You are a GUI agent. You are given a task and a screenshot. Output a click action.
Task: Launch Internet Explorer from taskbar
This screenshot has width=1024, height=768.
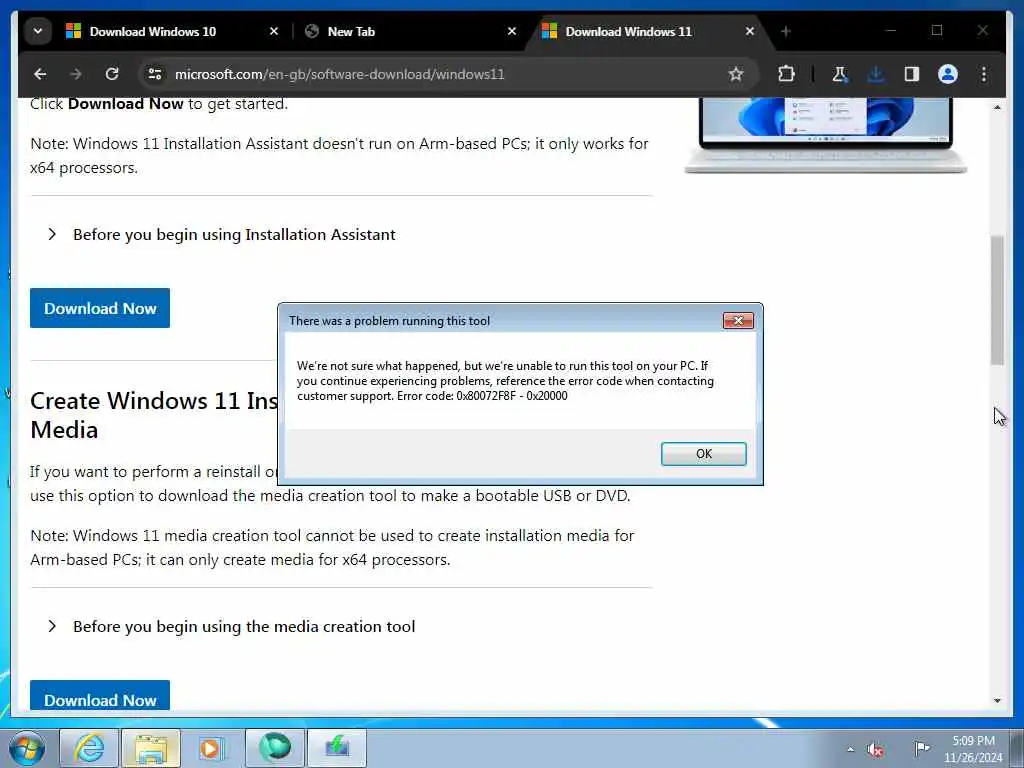[x=89, y=748]
